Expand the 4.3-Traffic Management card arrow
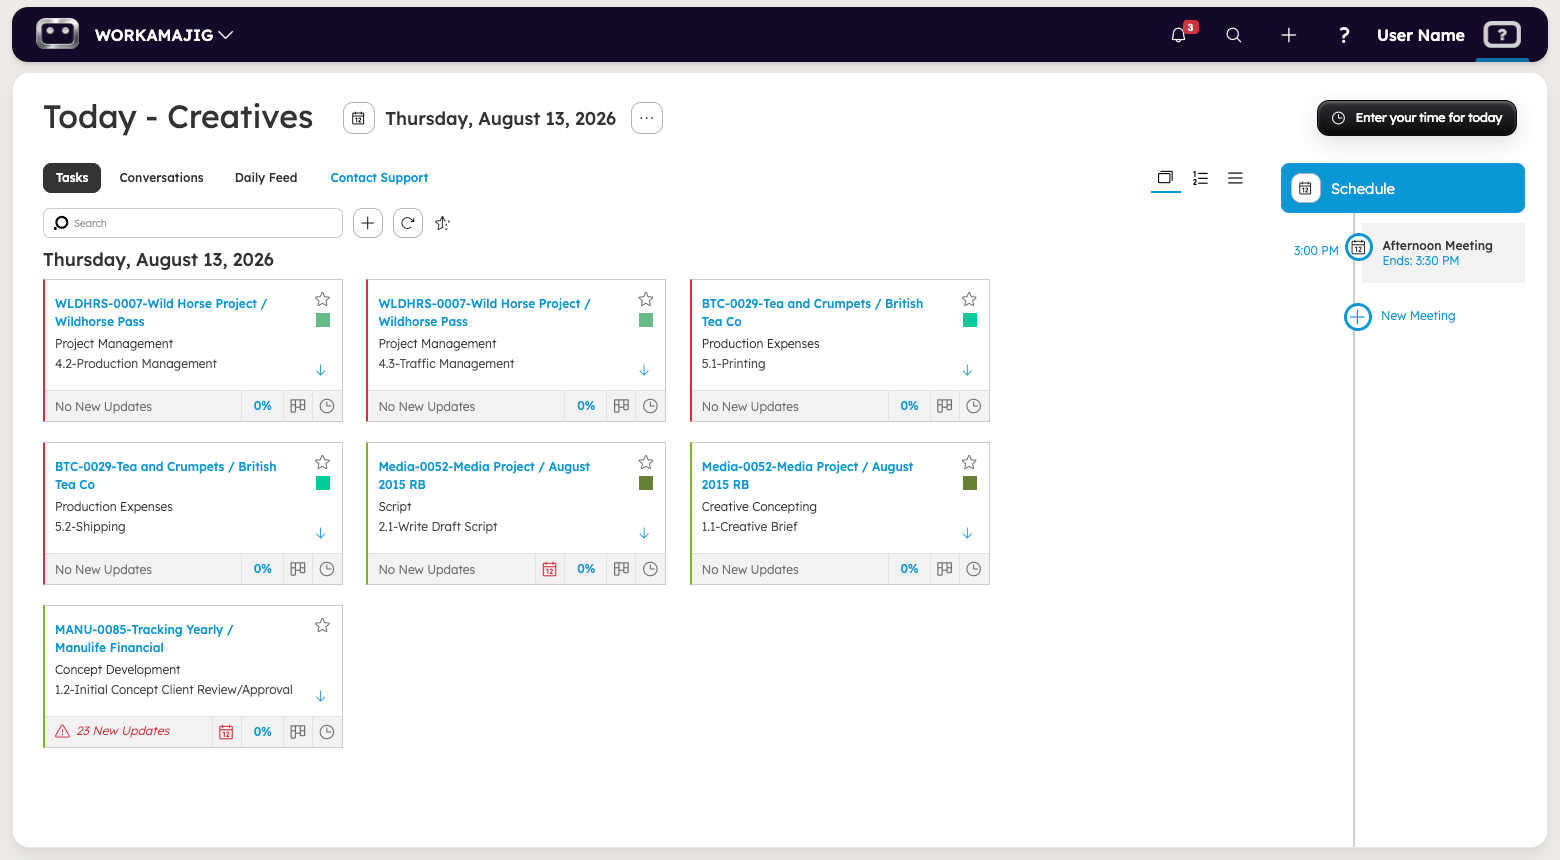The width and height of the screenshot is (1560, 860). tap(644, 370)
